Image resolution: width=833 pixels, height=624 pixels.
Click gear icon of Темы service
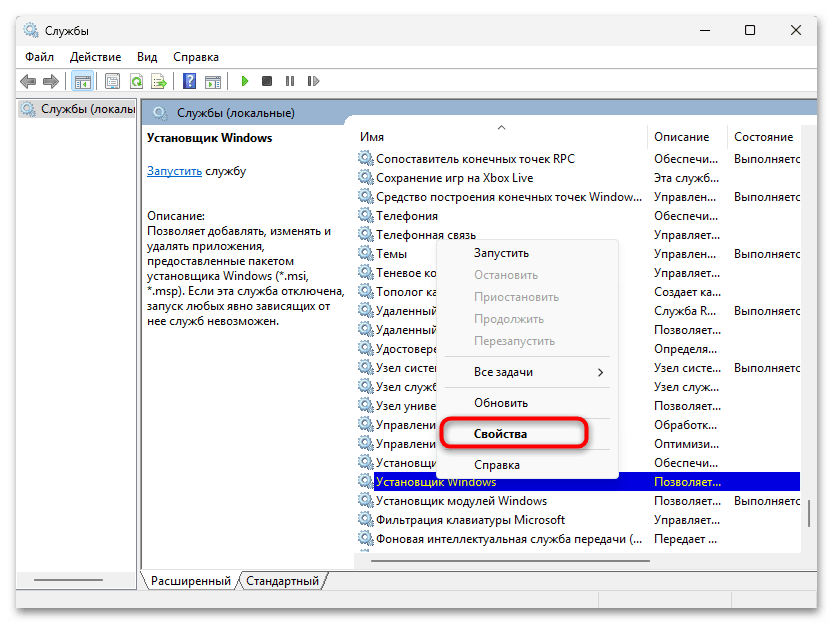[x=366, y=253]
